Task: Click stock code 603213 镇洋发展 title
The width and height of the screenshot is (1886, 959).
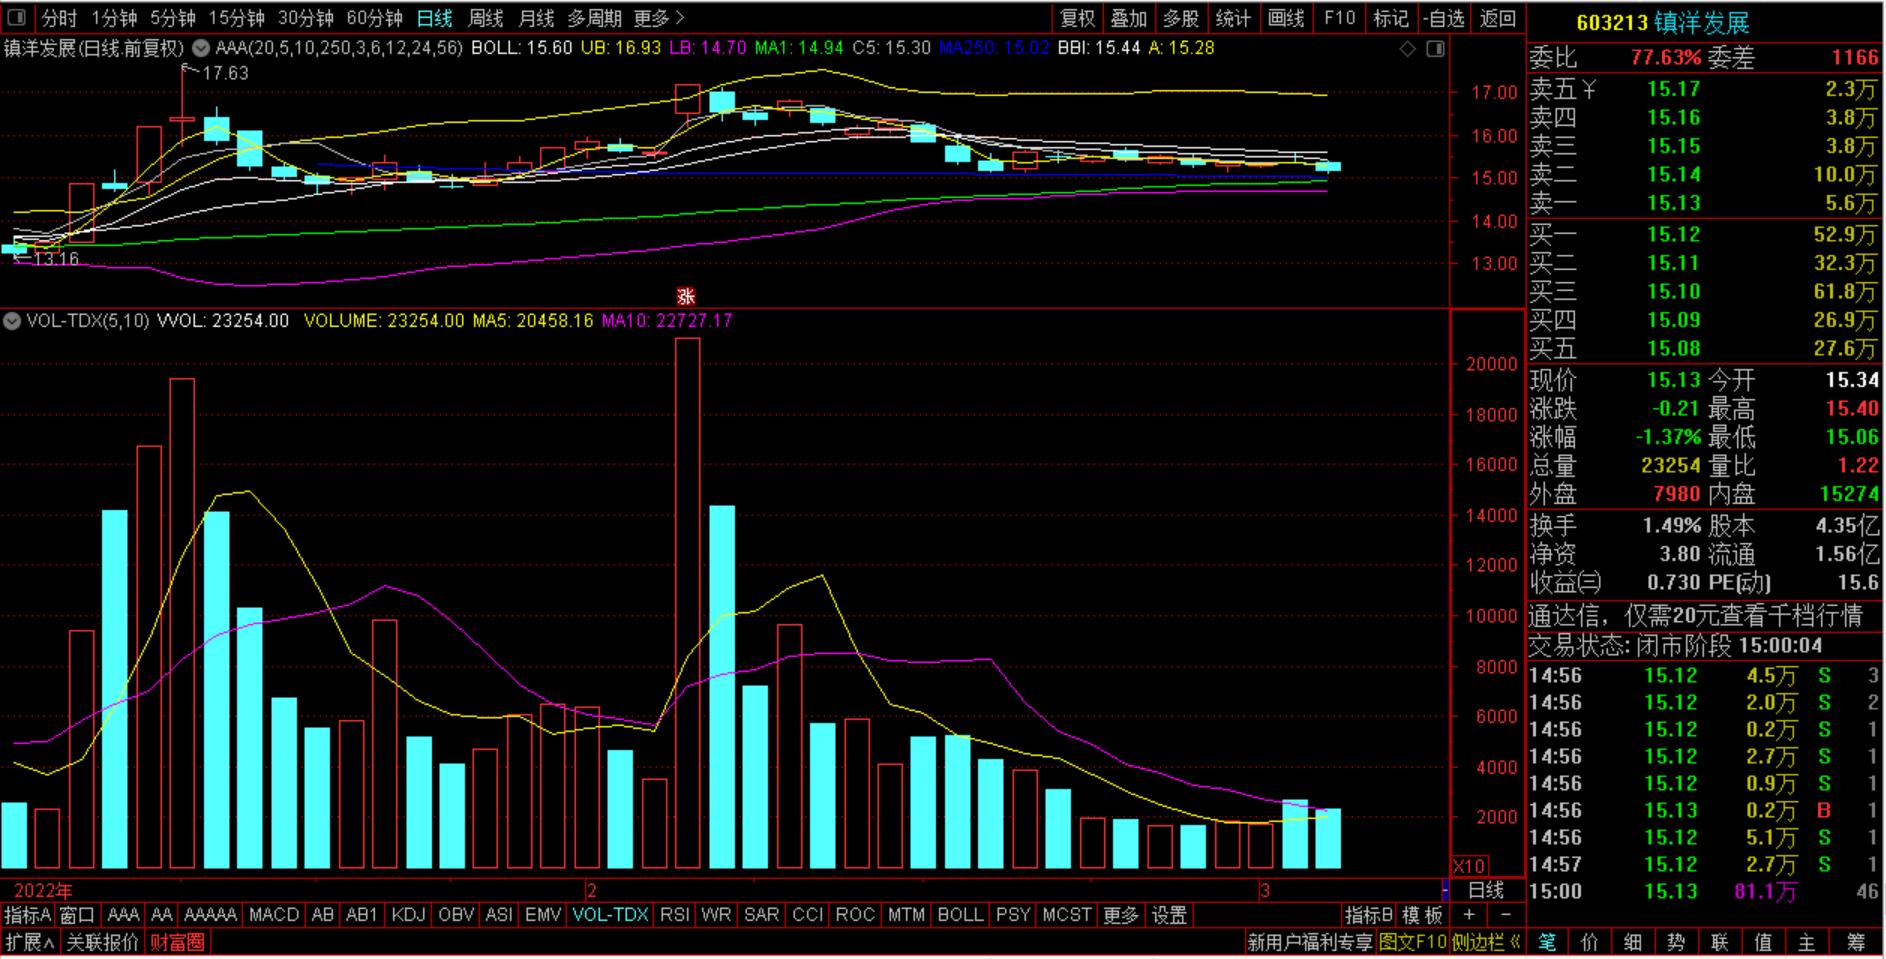Action: [1663, 22]
